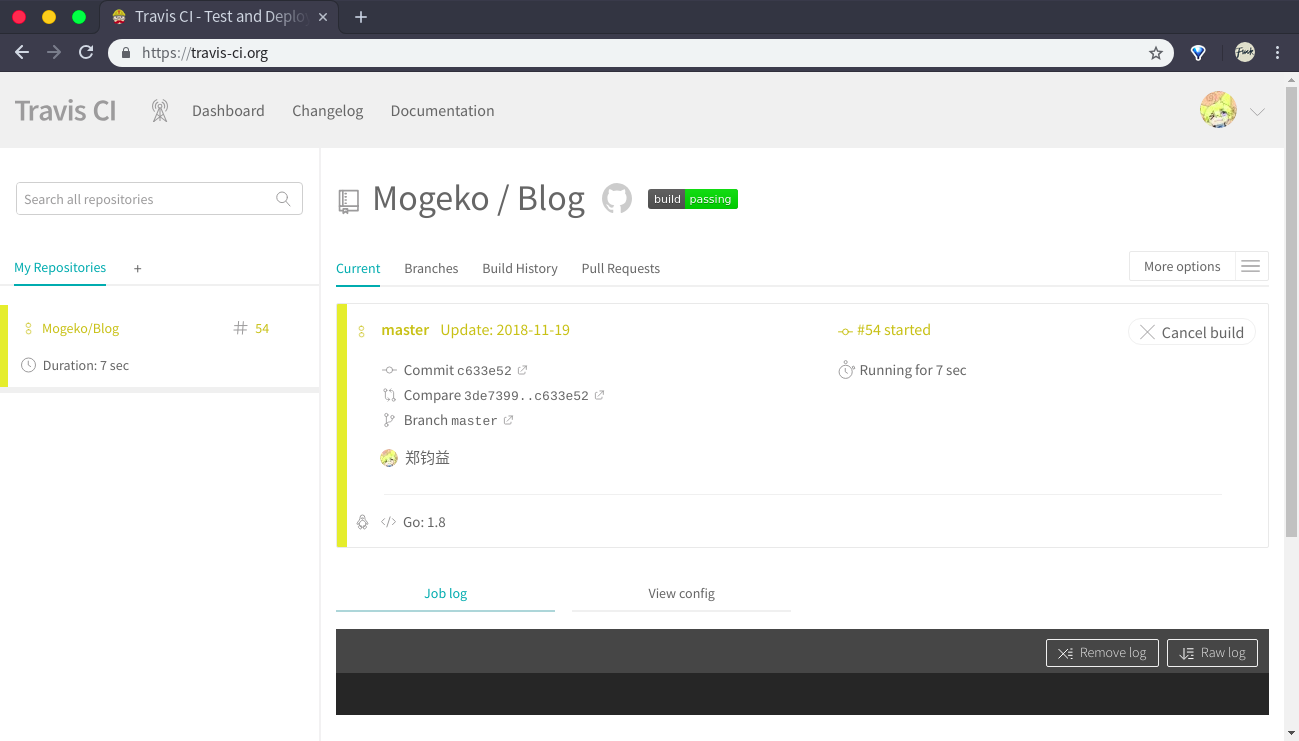Open external link icon next to compare 3de7399..c633e52
The width and height of the screenshot is (1299, 741).
pyautogui.click(x=599, y=395)
